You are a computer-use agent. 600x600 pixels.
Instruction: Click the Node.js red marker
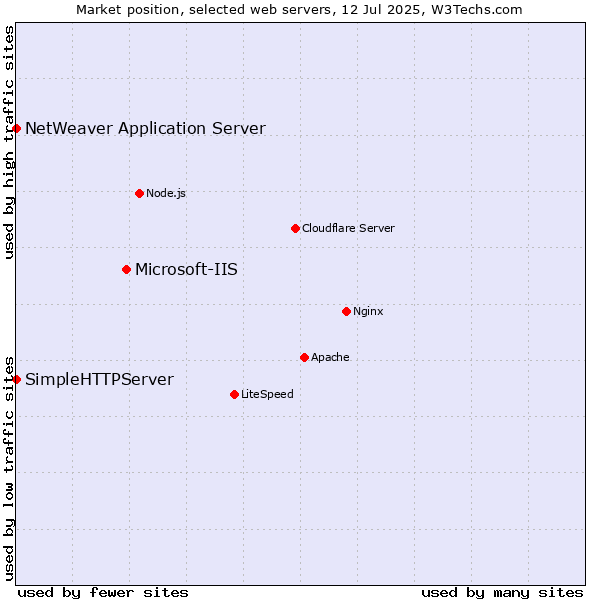[x=140, y=194]
